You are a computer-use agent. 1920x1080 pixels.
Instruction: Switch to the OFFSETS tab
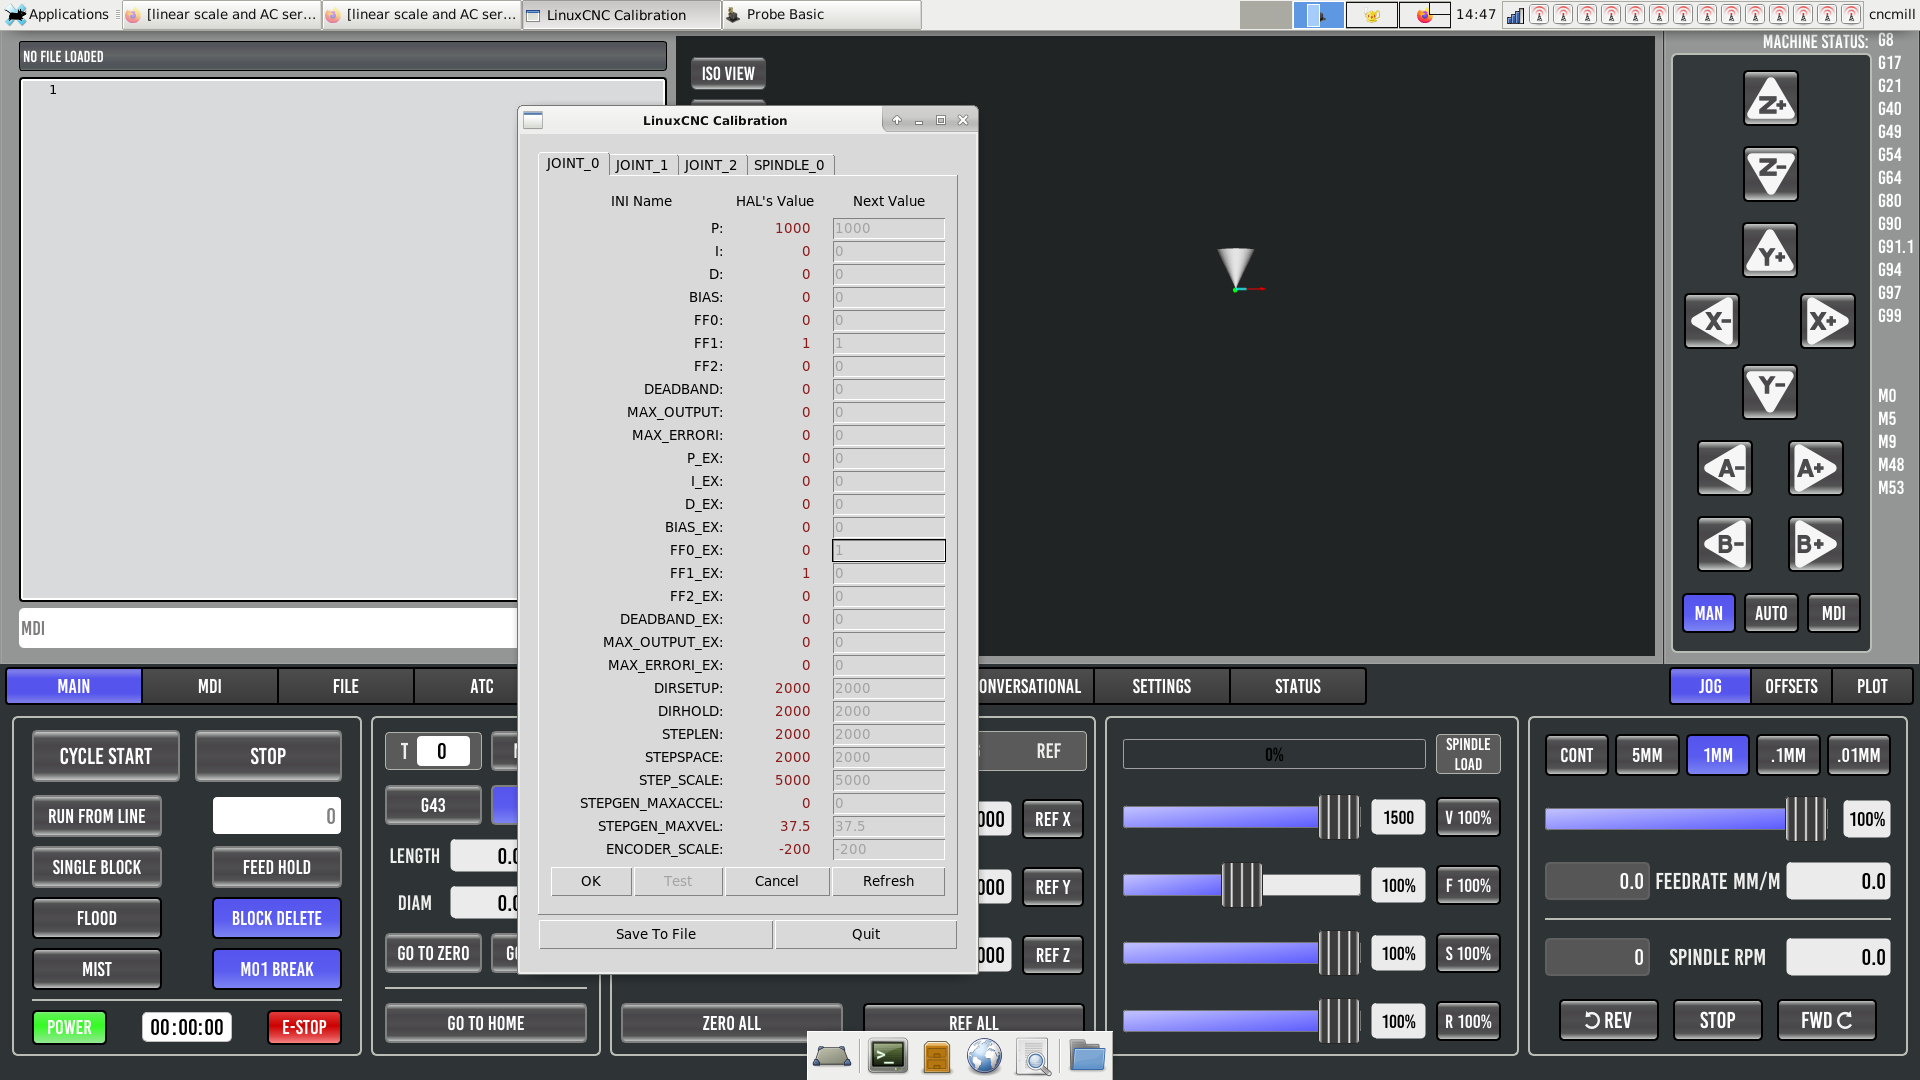[1791, 686]
